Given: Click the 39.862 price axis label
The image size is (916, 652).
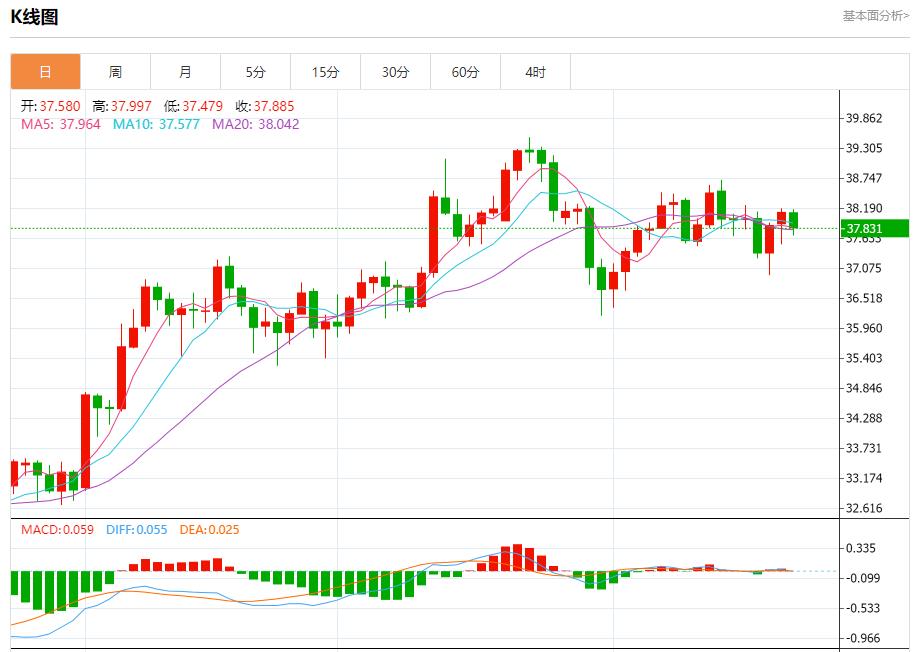Looking at the screenshot, I should pos(862,116).
